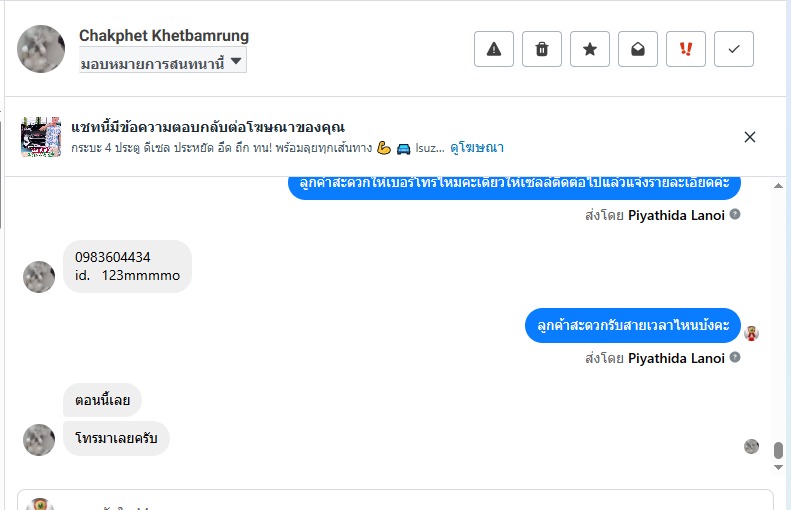Click the message reply input box
The image size is (791, 510).
coord(400,502)
